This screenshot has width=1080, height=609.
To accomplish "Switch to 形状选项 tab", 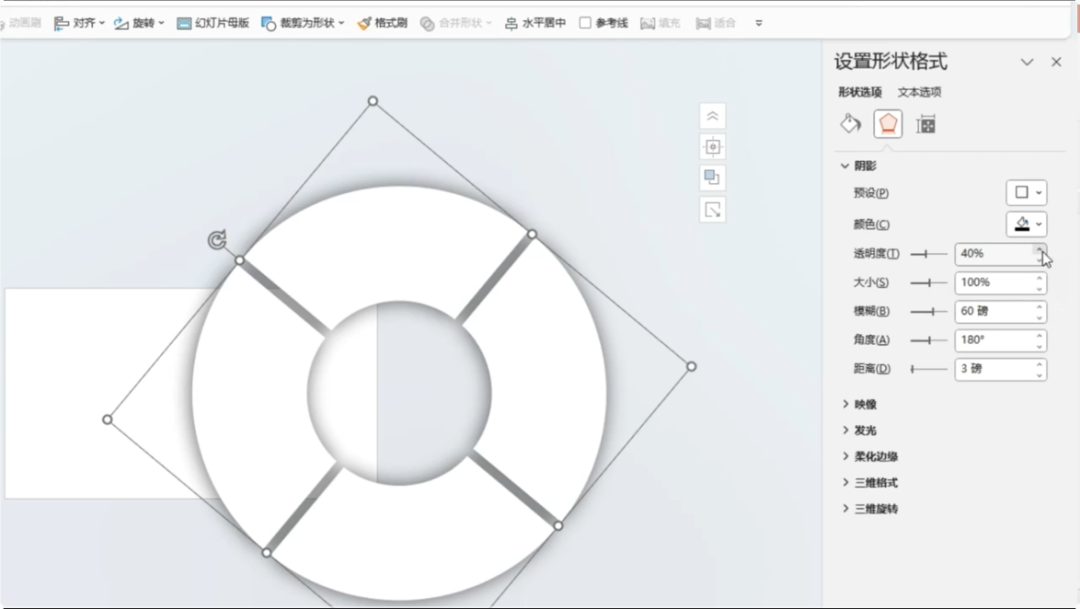I will click(860, 92).
